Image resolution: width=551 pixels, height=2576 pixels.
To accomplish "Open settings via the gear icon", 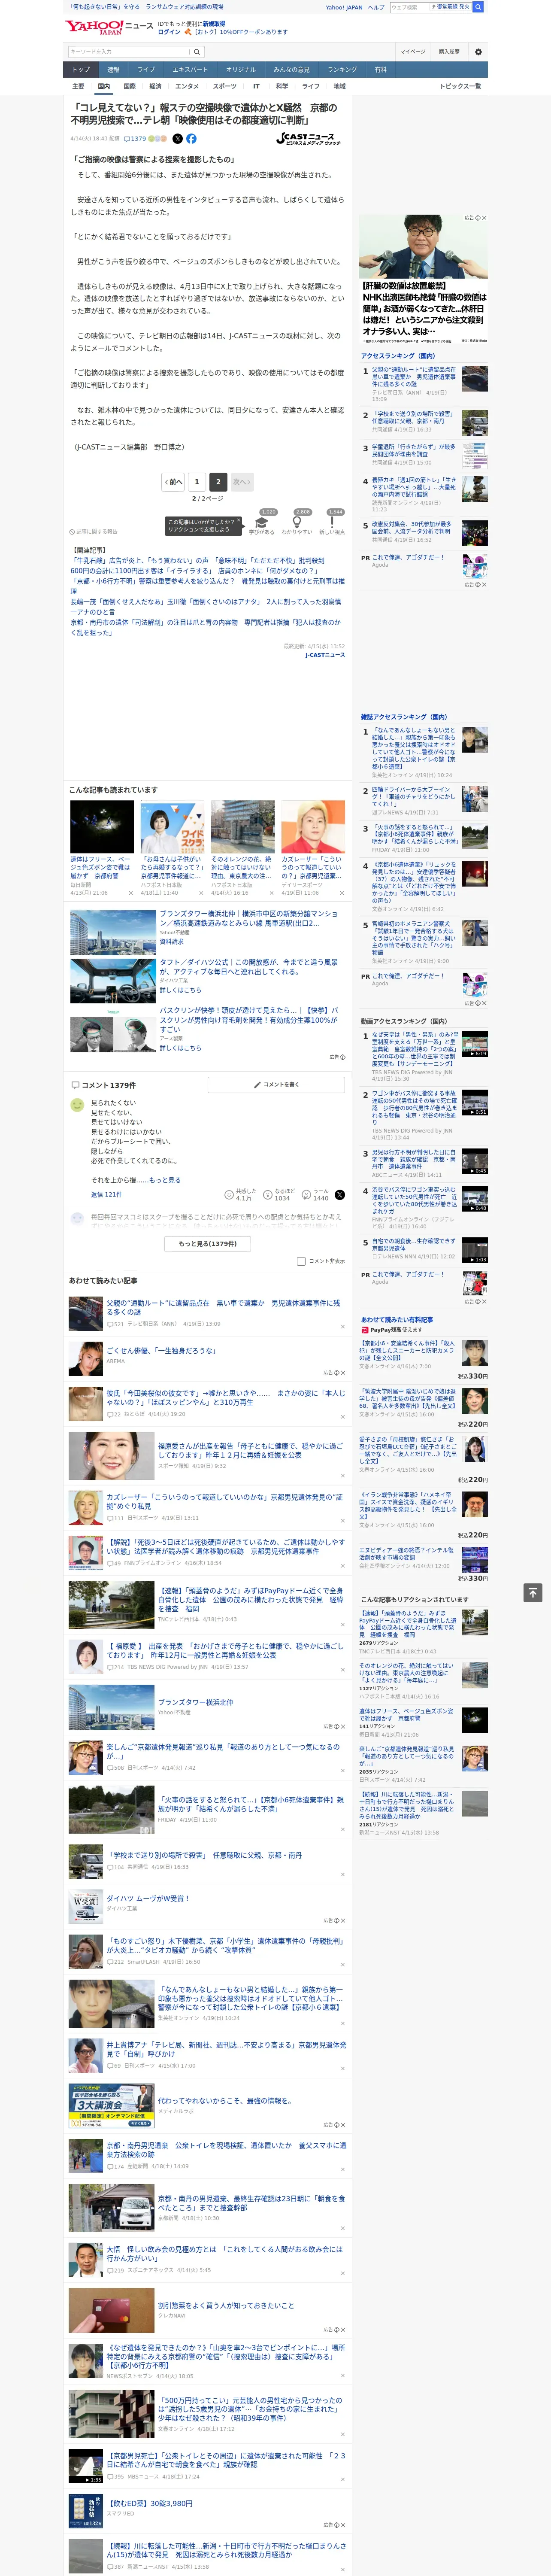I will [478, 52].
